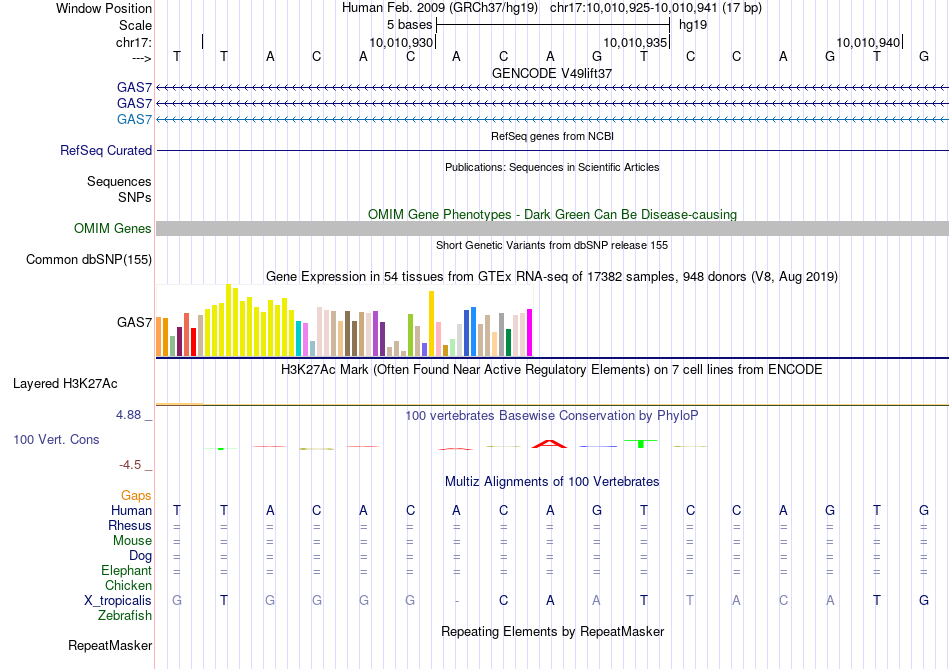Open the OMIM Gene Phenotypes track title
The width and height of the screenshot is (950, 669).
click(x=552, y=215)
